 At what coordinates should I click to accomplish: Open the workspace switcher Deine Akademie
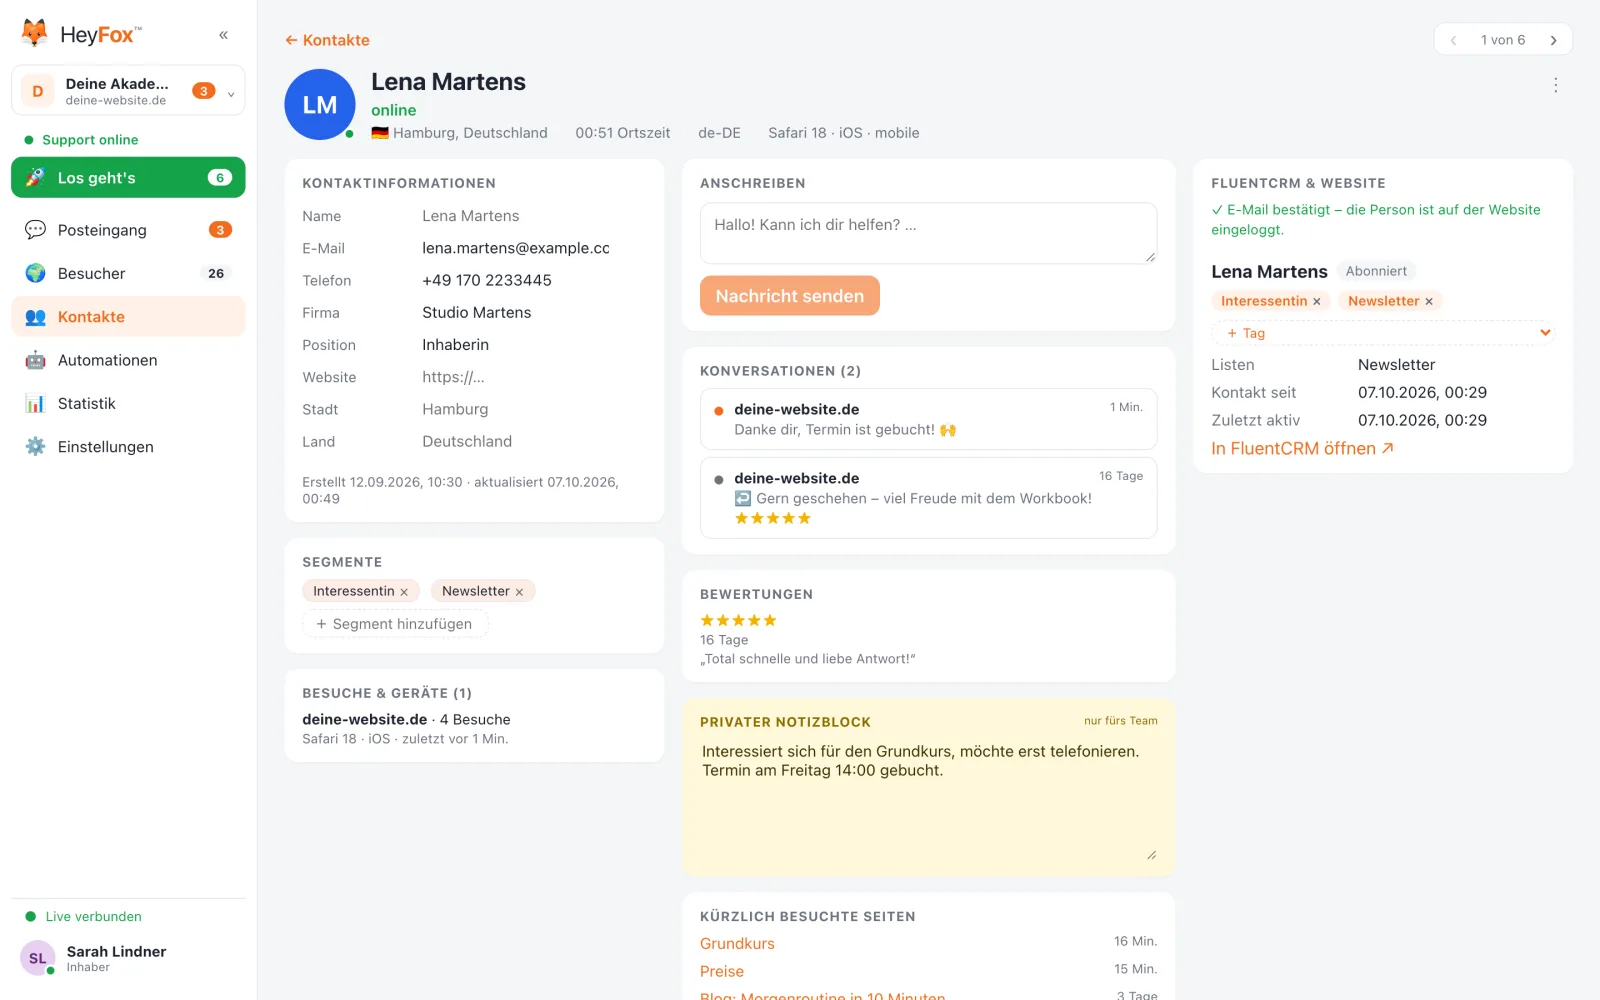point(128,91)
